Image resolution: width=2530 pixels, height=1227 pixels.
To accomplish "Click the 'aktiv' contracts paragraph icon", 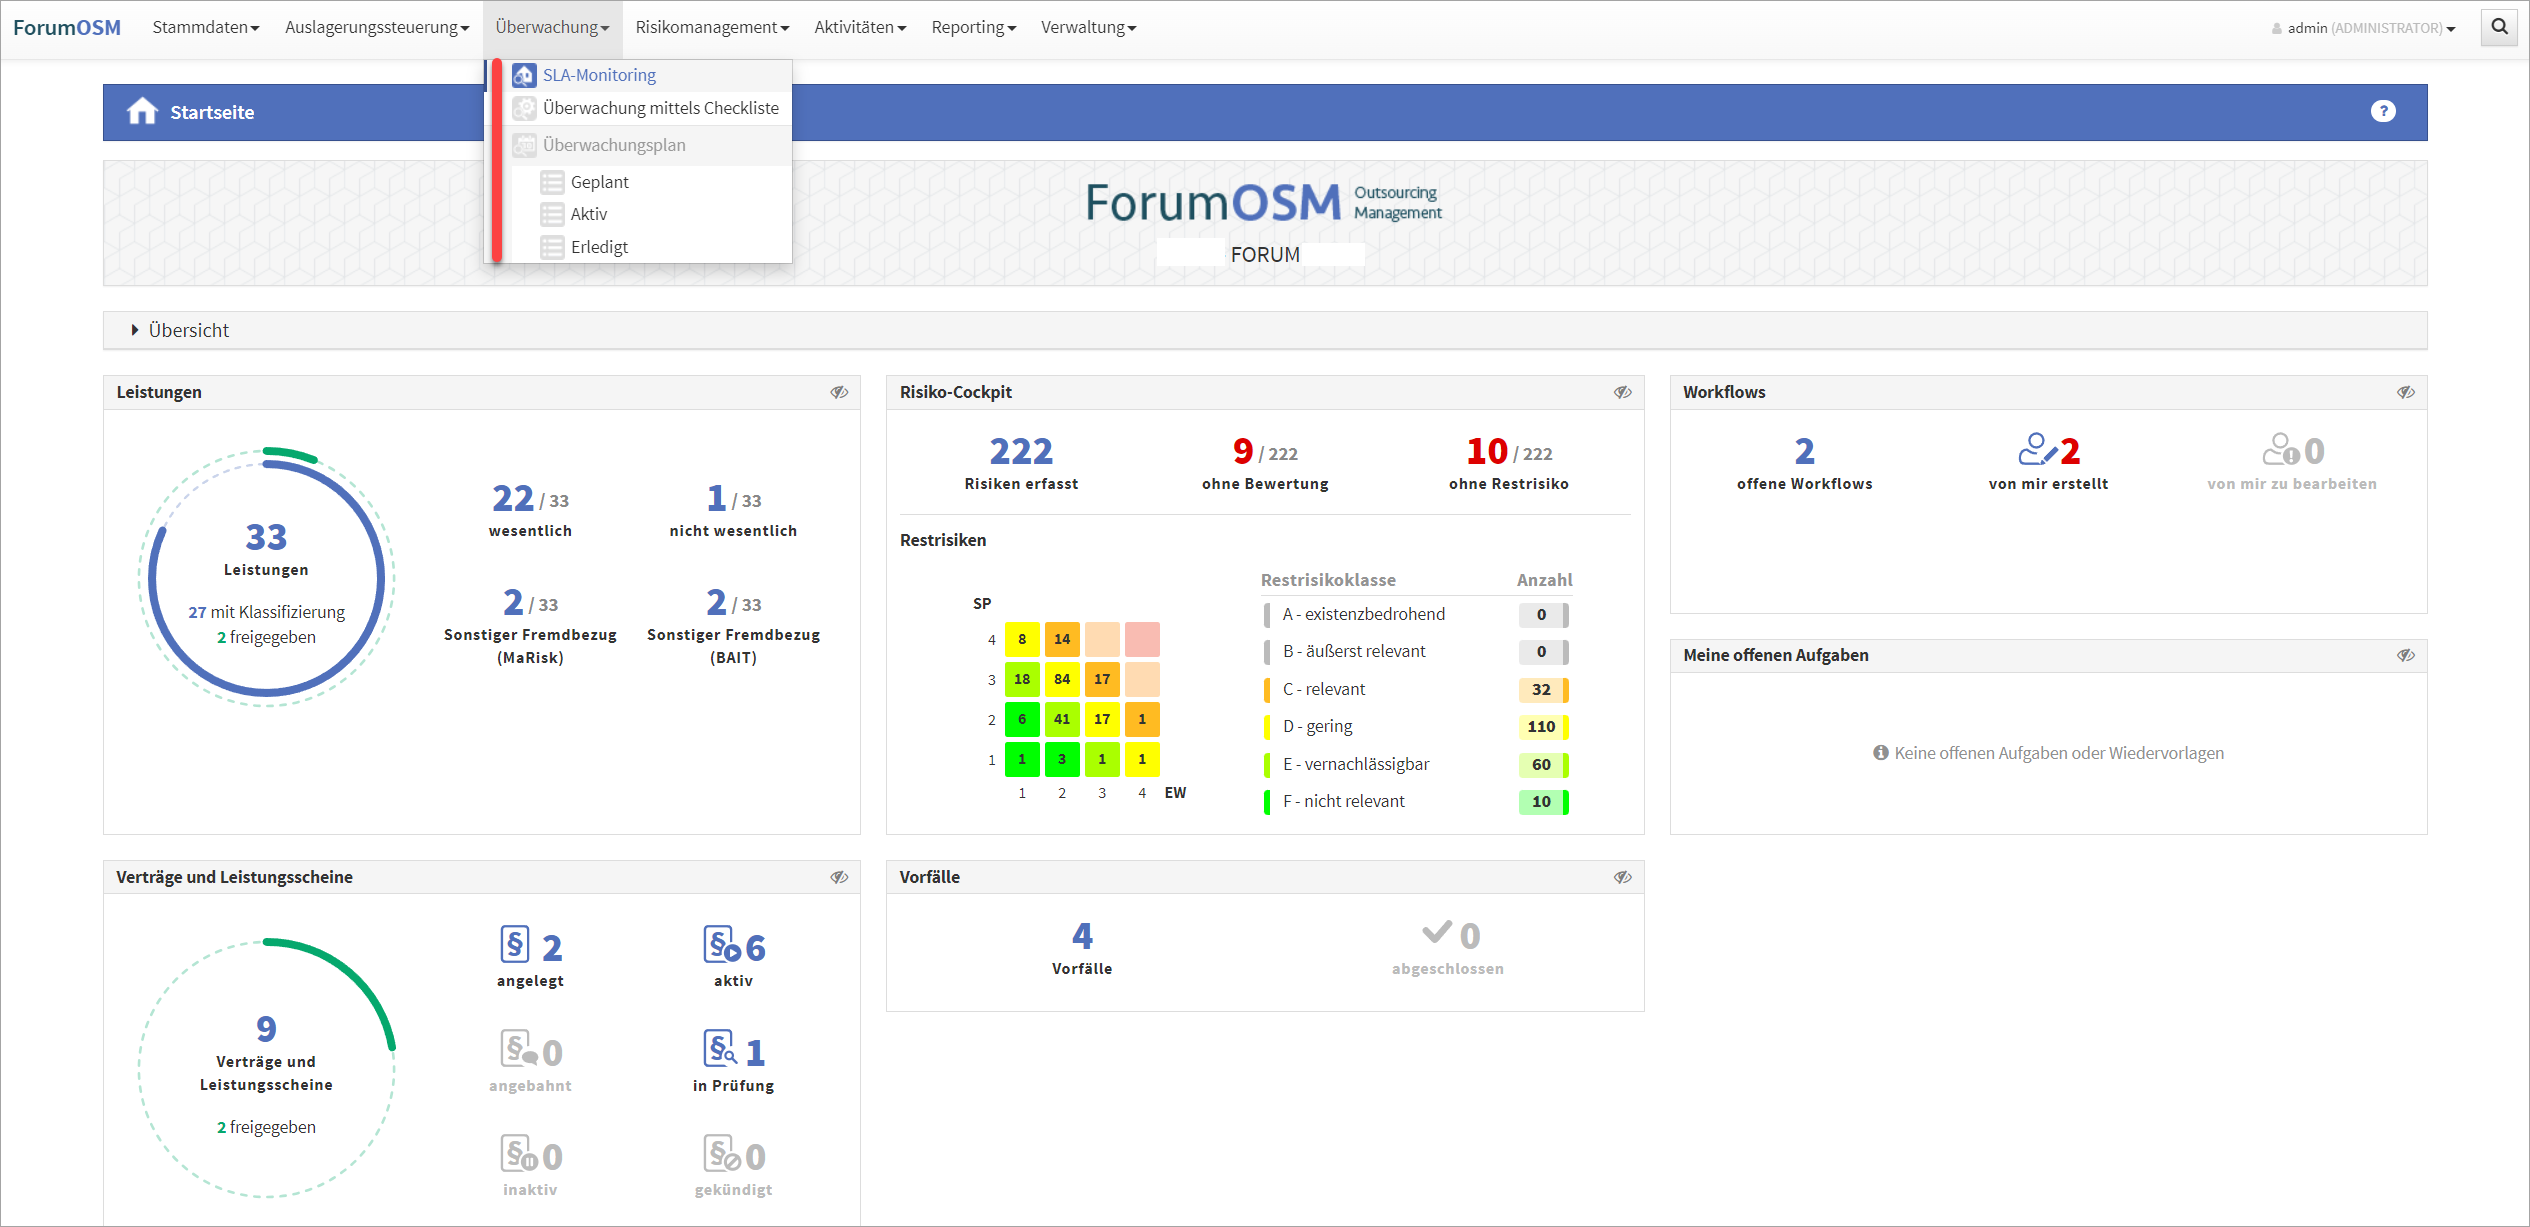I will click(722, 944).
